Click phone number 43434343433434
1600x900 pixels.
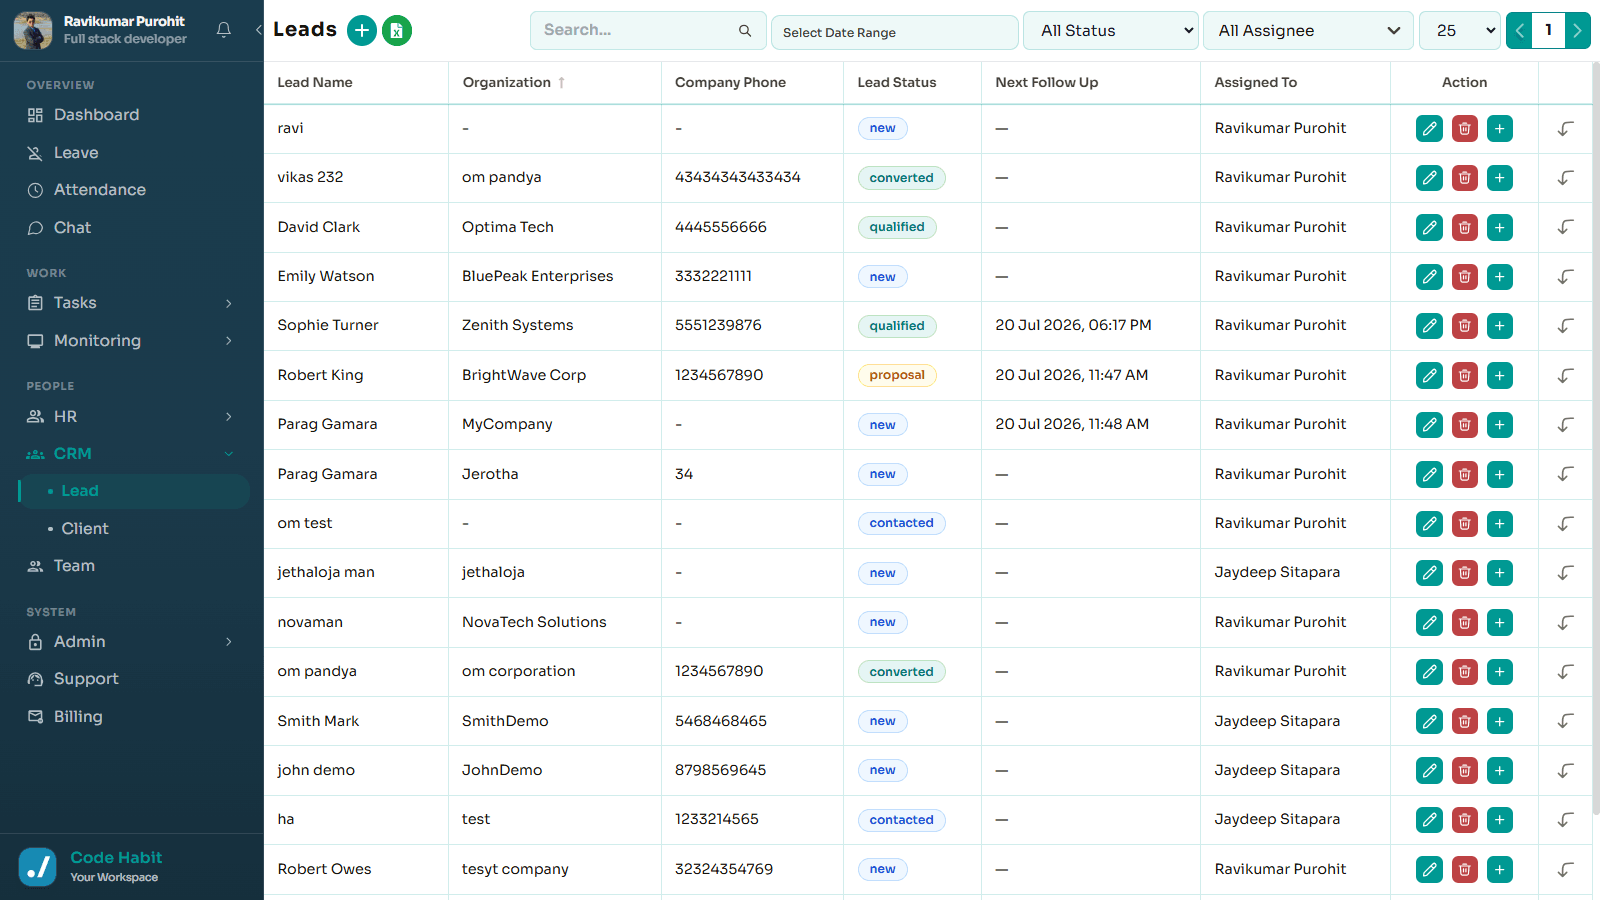coord(738,178)
